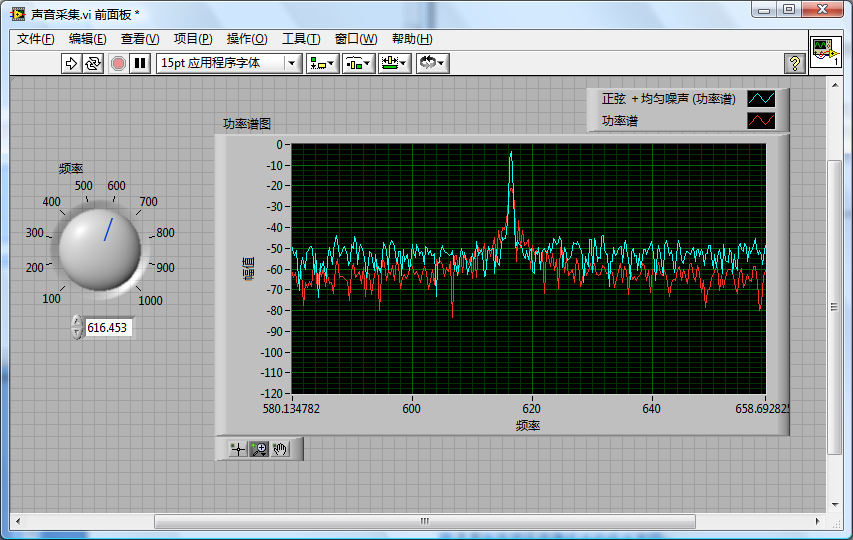Viewport: 853px width, 540px height.
Task: Open the font dropdown 15pt 应用程序字体
Action: (229, 63)
